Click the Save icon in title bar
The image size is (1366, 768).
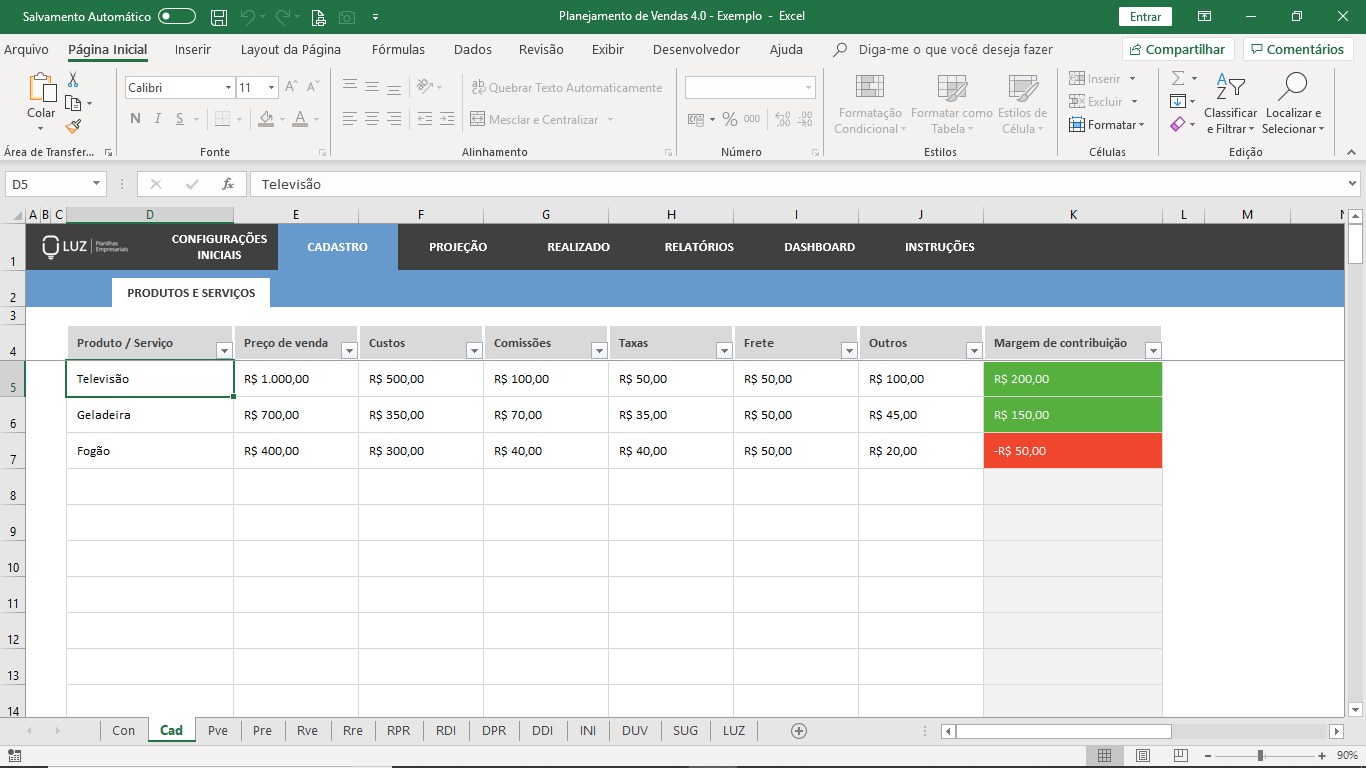(218, 17)
